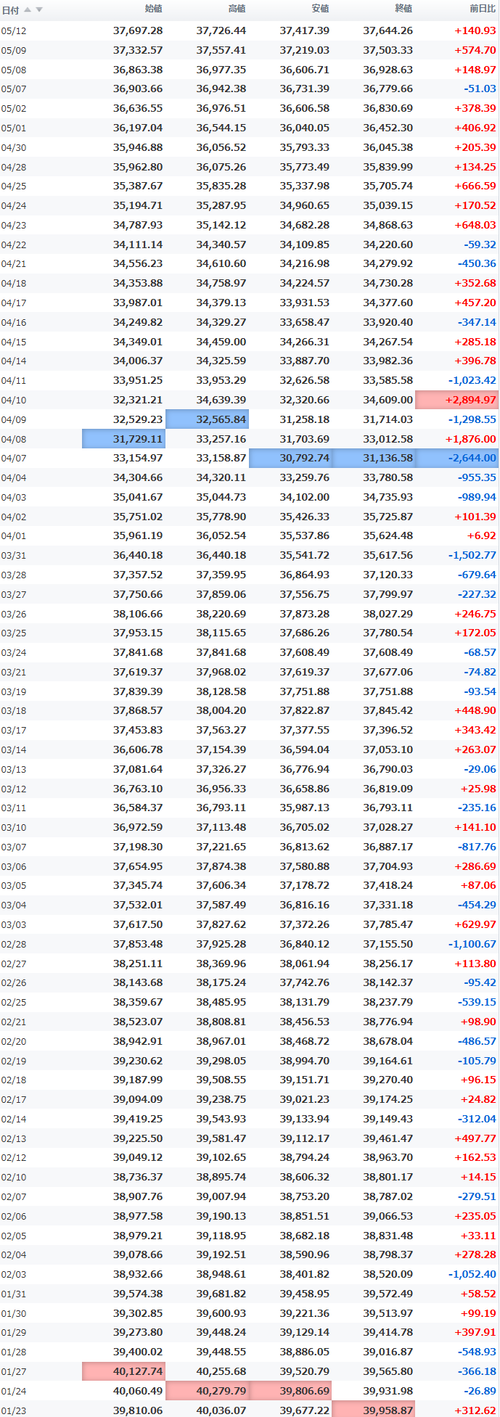Viewport: 500px width, 1417px height.
Task: Select closing value 35,839.99
Action: click(388, 166)
